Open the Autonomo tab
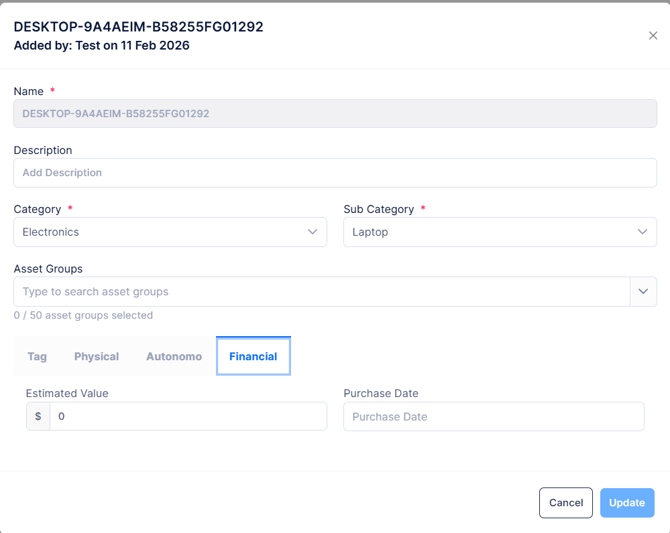This screenshot has width=670, height=533. click(x=174, y=356)
